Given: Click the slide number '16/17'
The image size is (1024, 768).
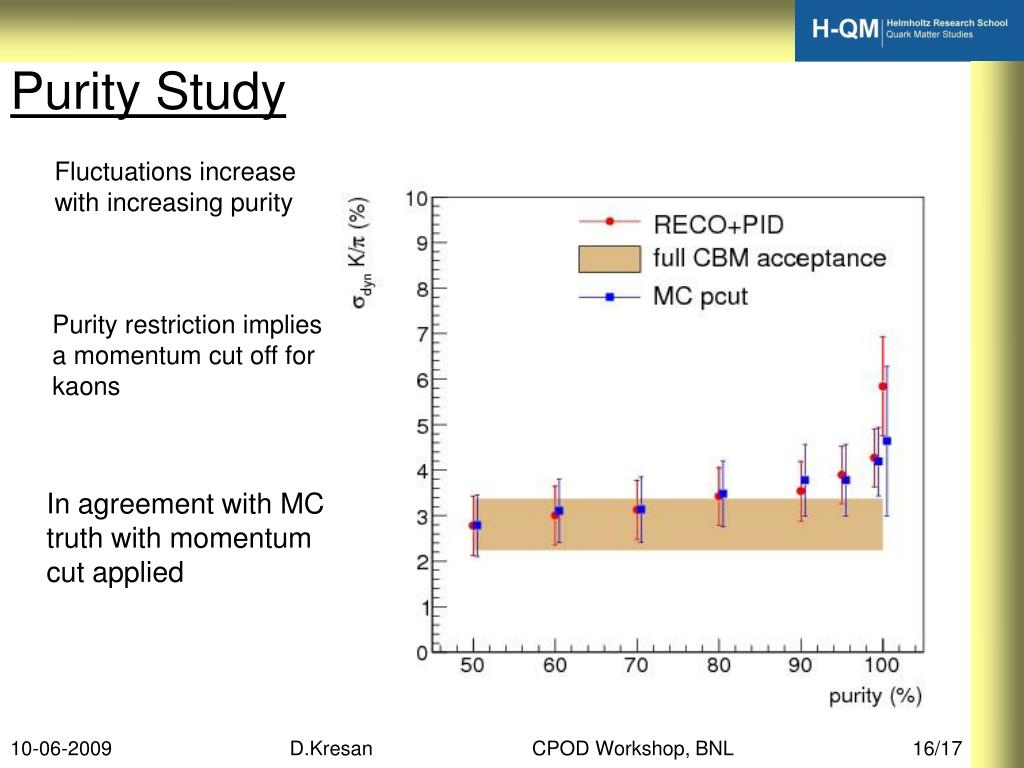Looking at the screenshot, I should [x=937, y=748].
